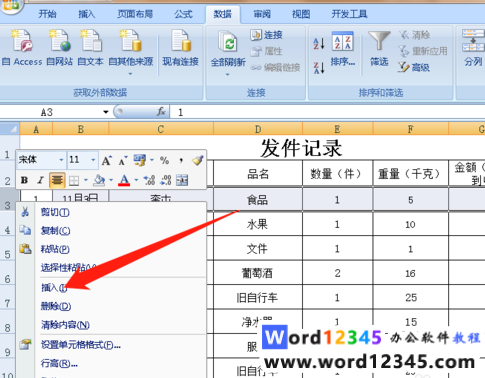Apply percent style in mini toolbar

(164, 161)
